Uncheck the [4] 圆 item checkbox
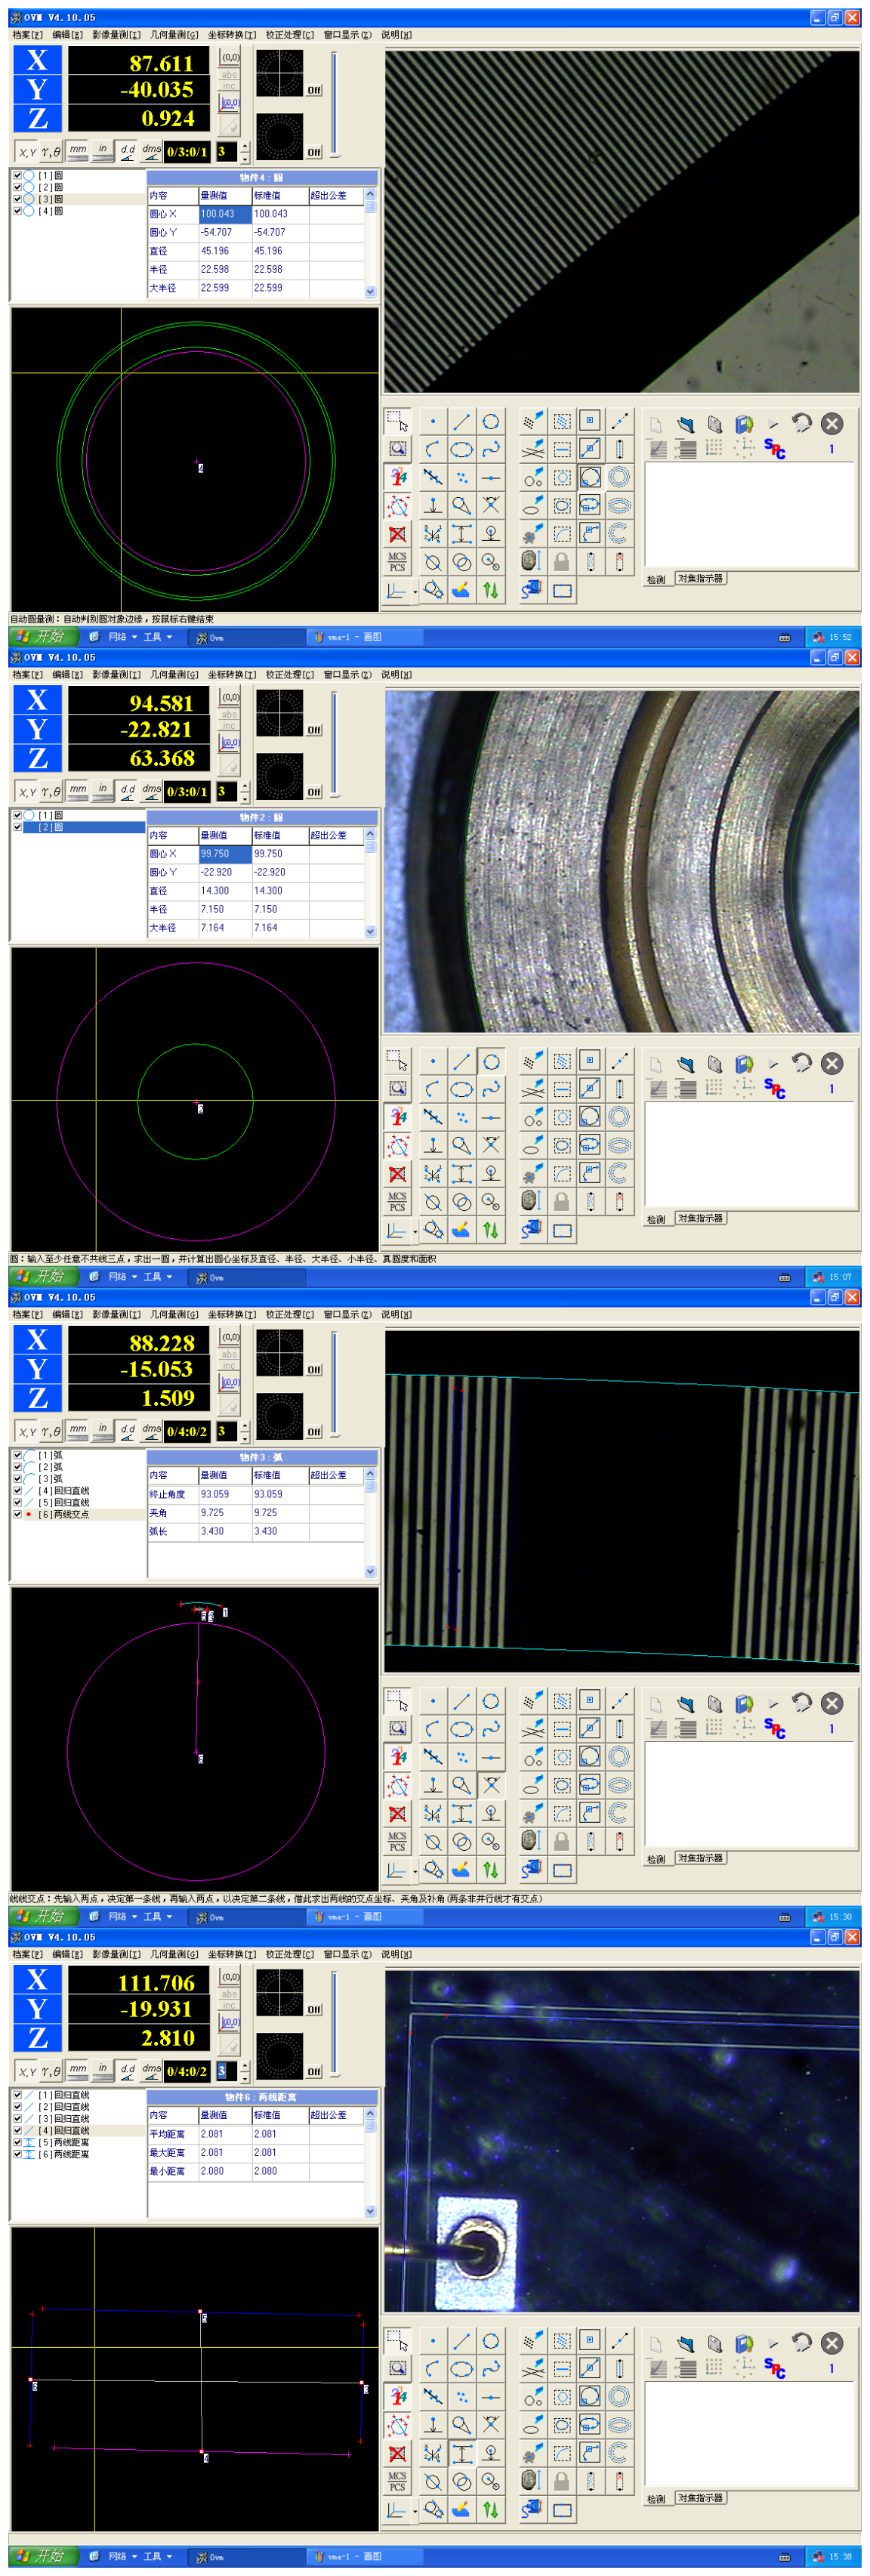870x2576 pixels. (x=17, y=211)
